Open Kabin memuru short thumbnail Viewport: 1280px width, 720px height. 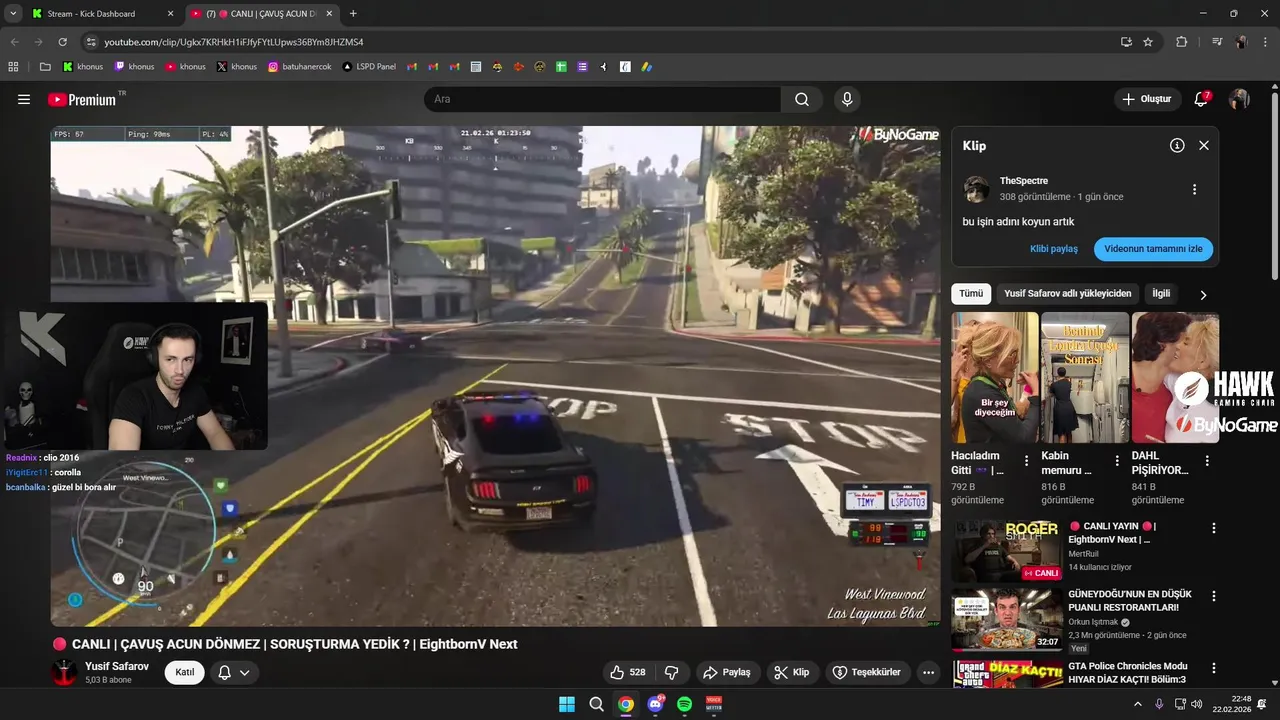pos(1085,378)
